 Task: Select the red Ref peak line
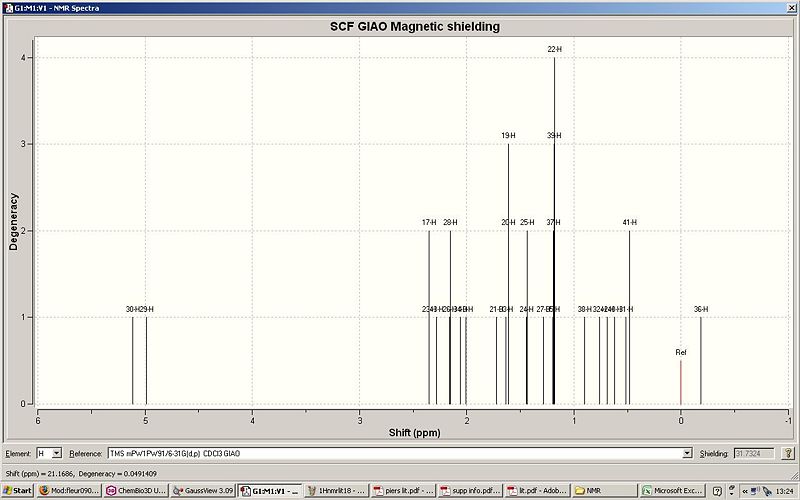681,382
